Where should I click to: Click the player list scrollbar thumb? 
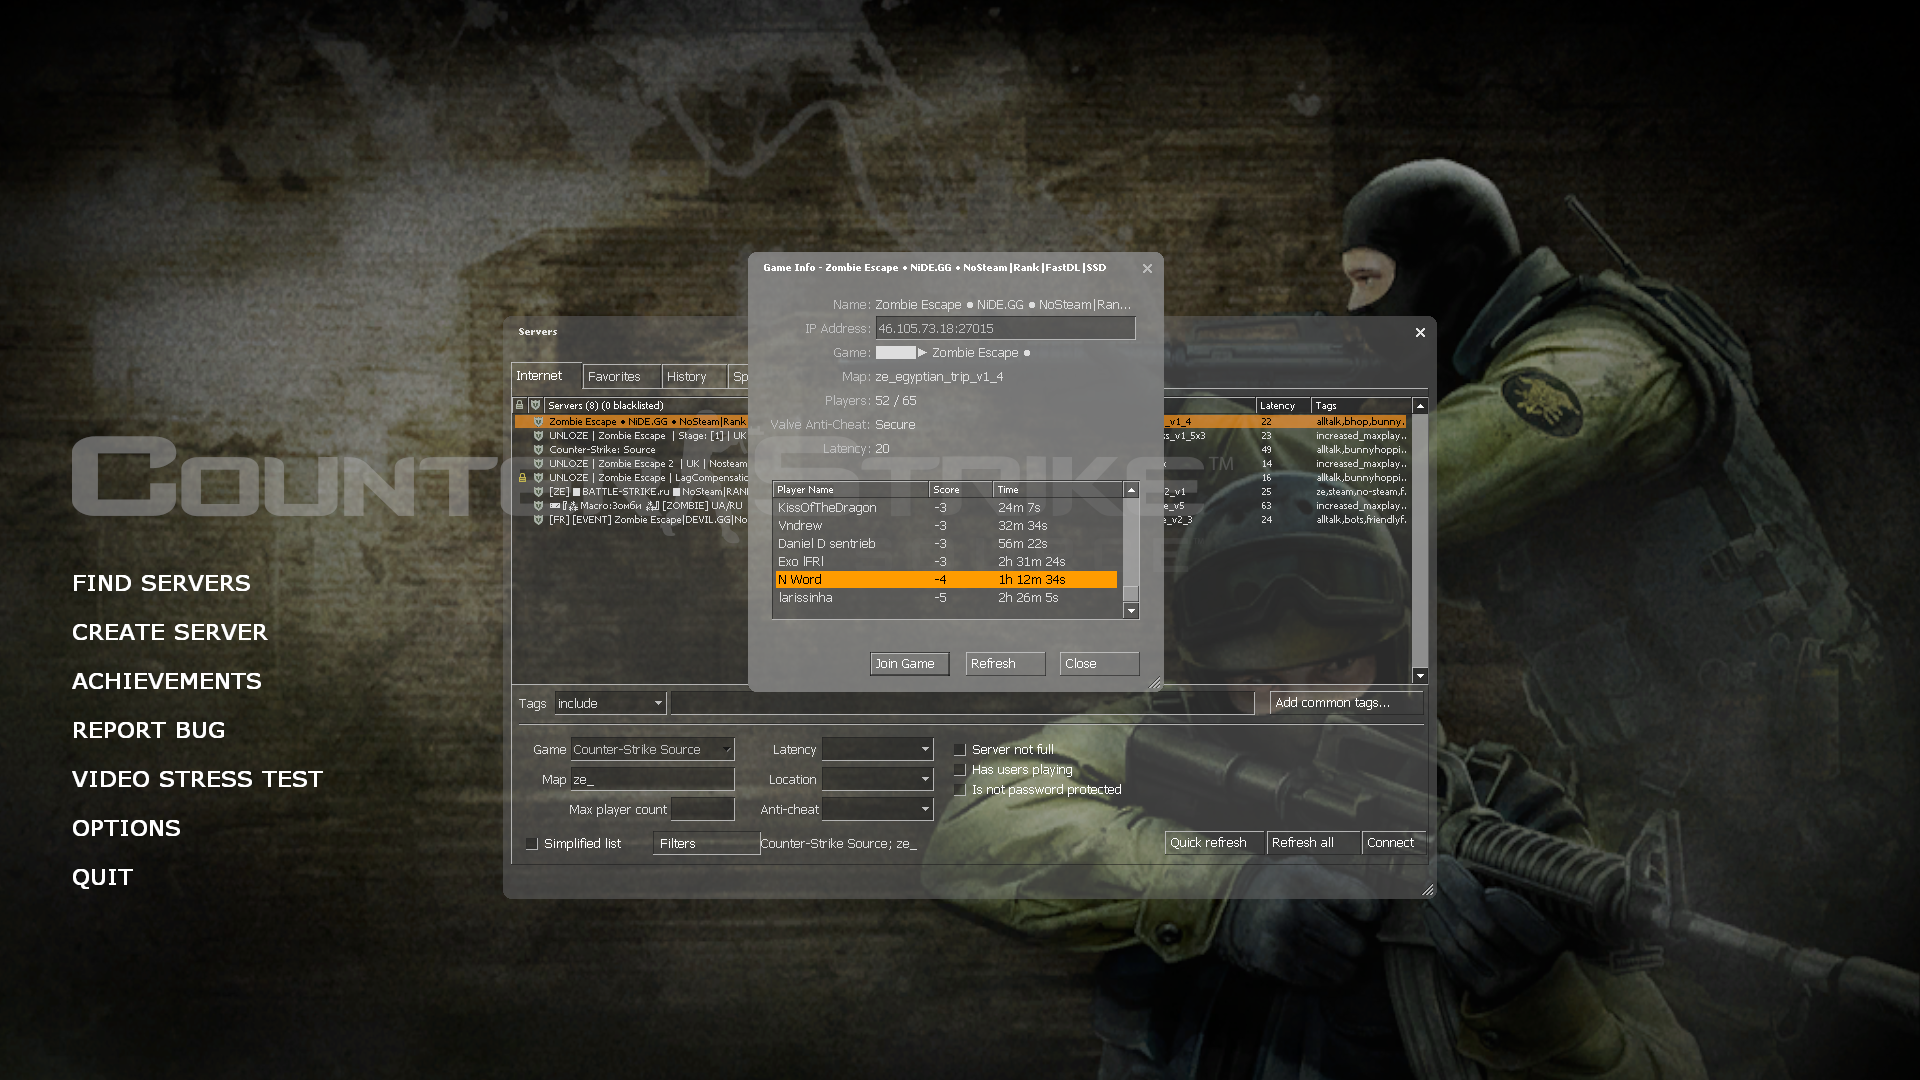(1131, 593)
